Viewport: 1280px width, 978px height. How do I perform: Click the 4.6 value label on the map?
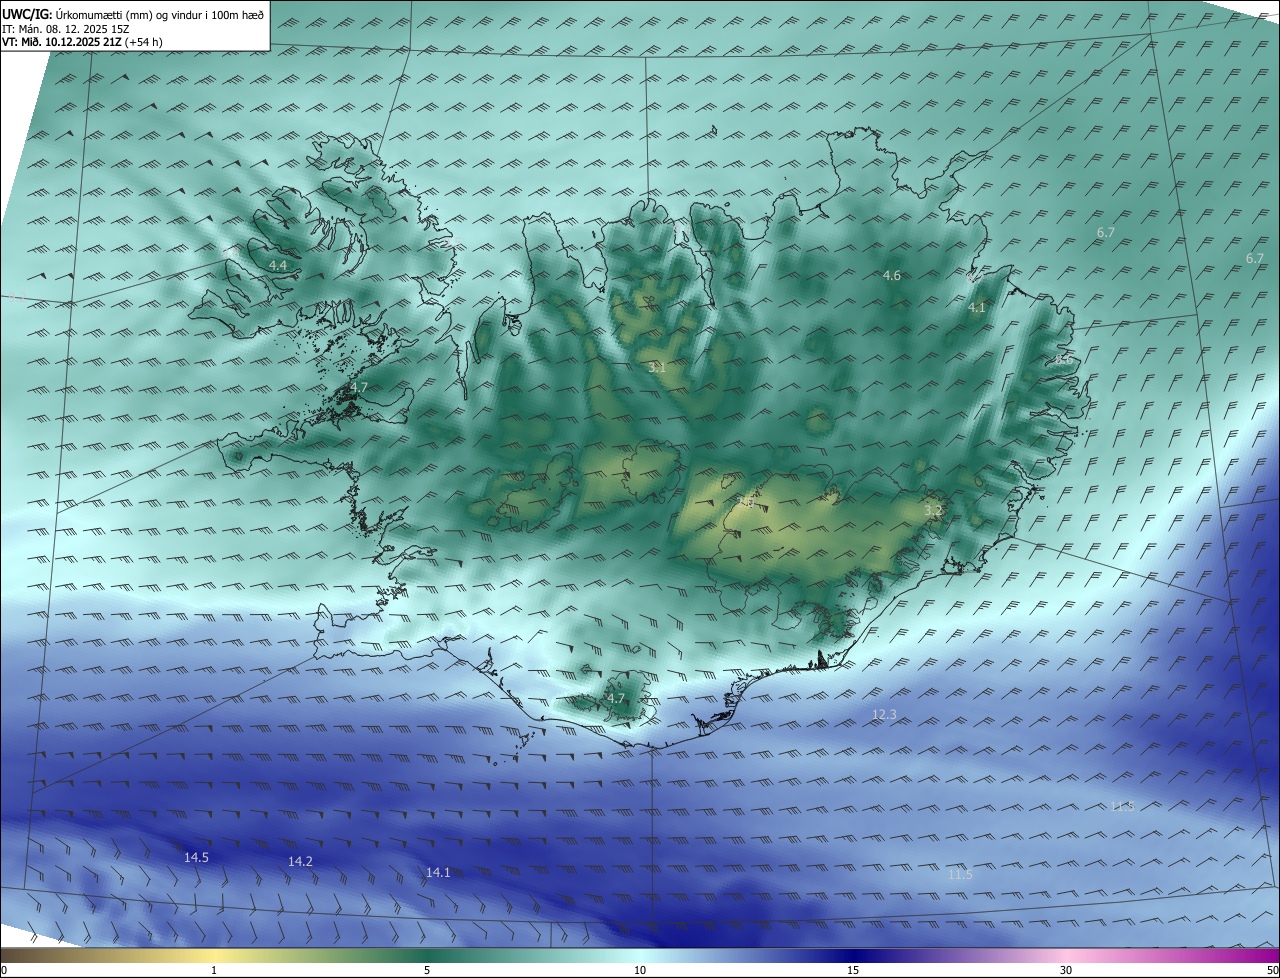coord(892,275)
